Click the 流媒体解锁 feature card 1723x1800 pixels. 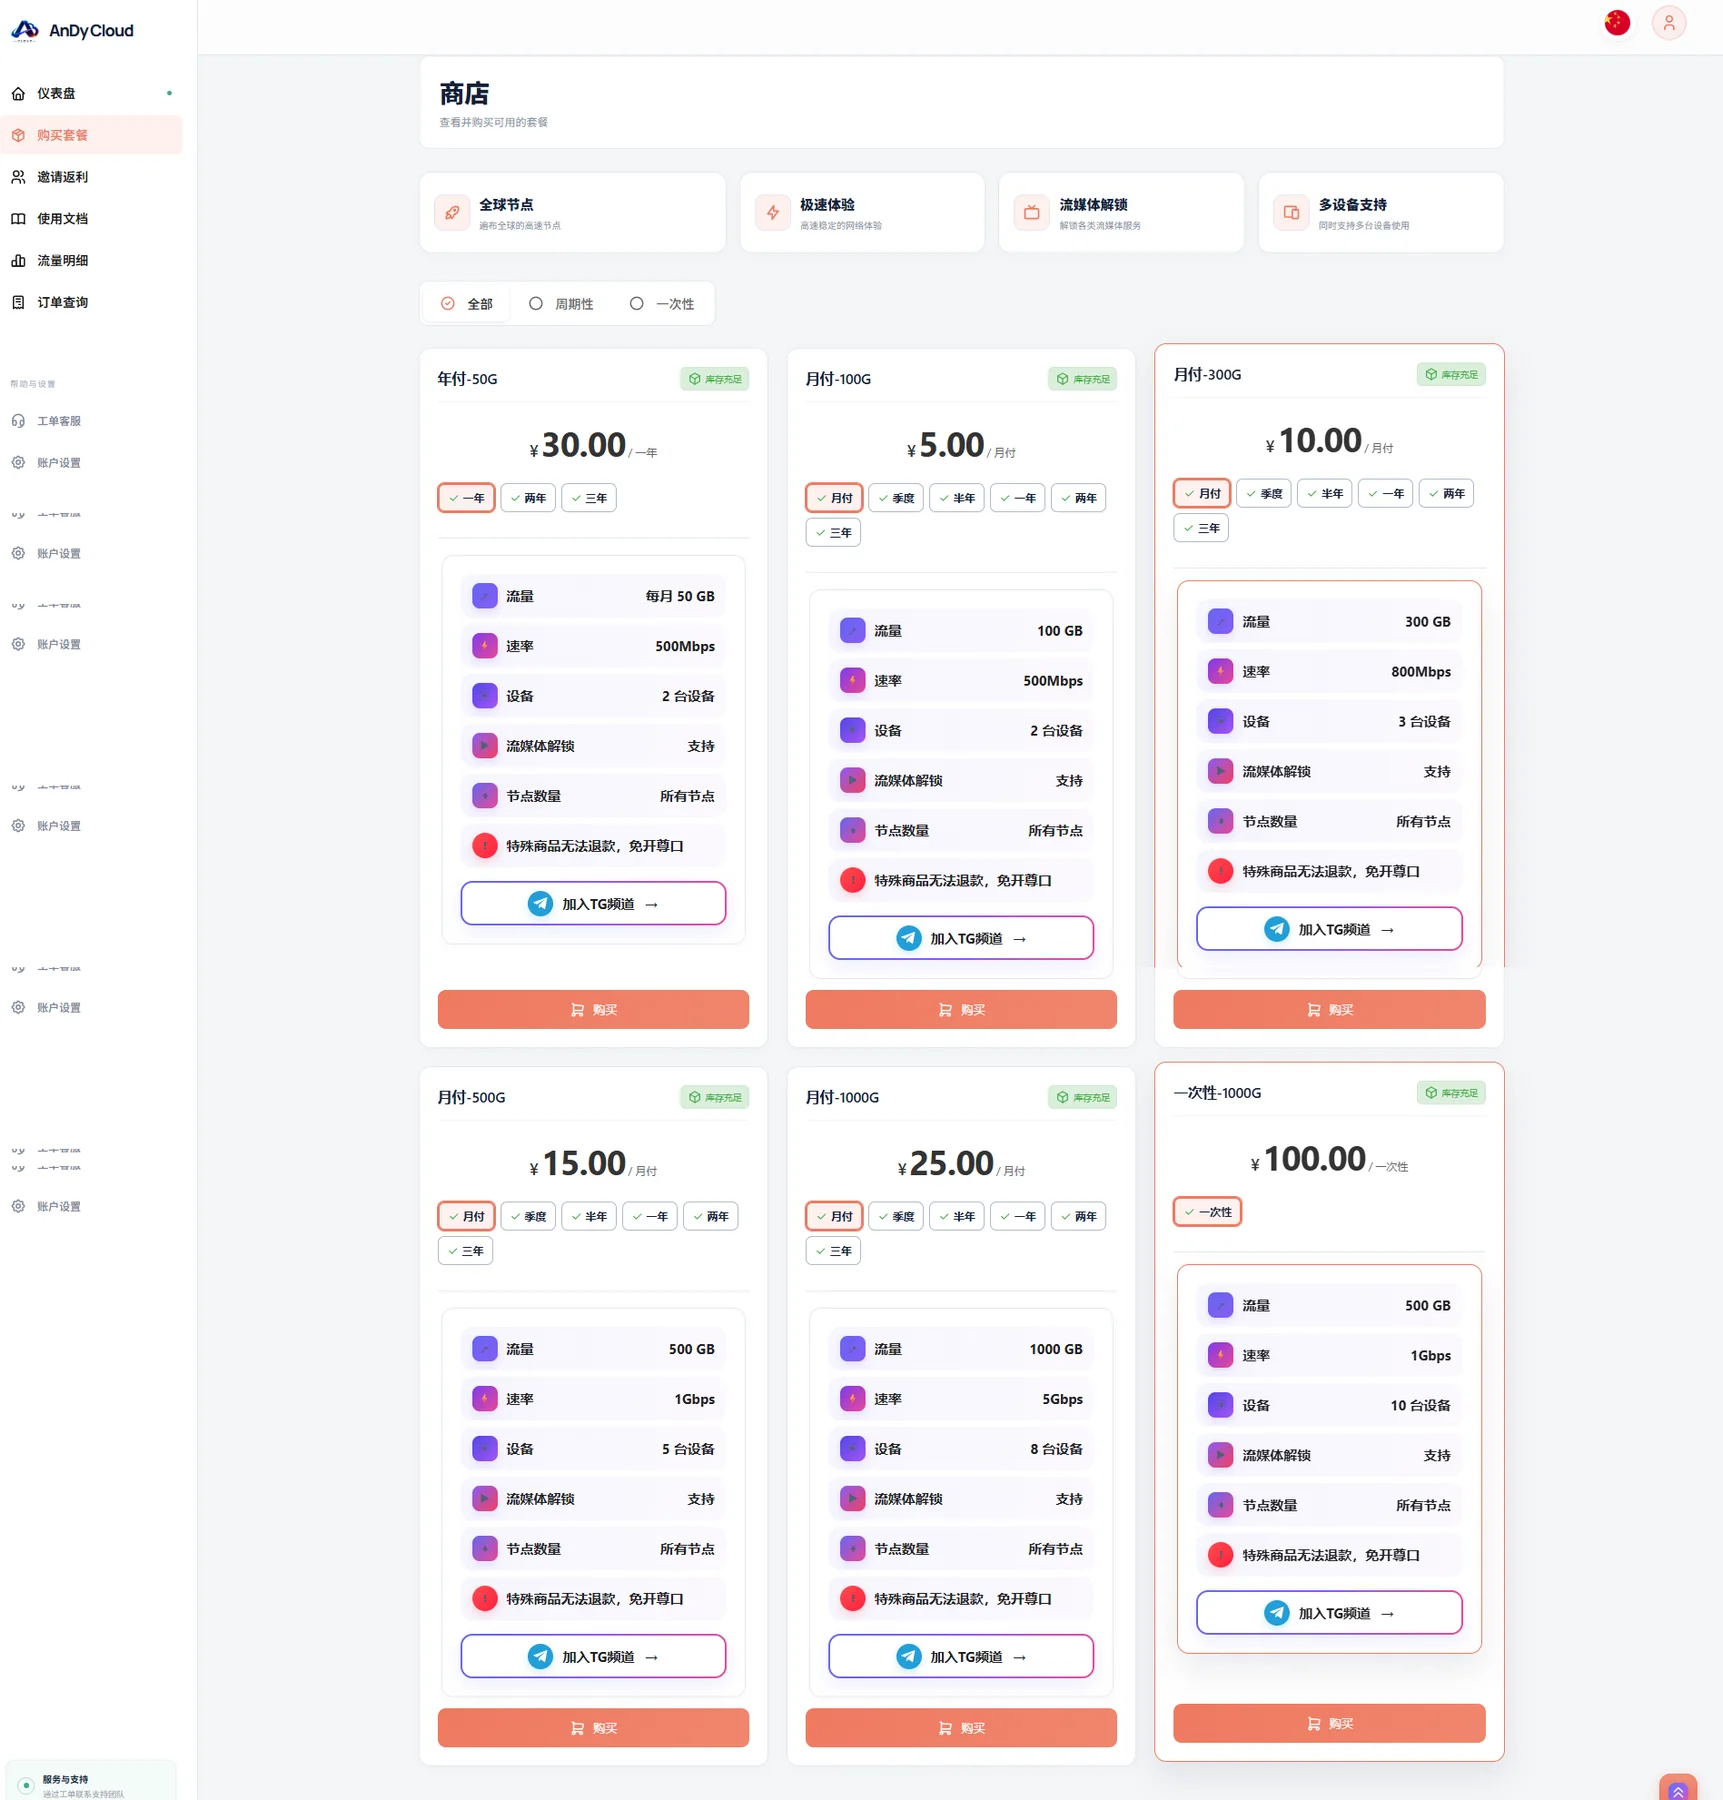pyautogui.click(x=1121, y=213)
